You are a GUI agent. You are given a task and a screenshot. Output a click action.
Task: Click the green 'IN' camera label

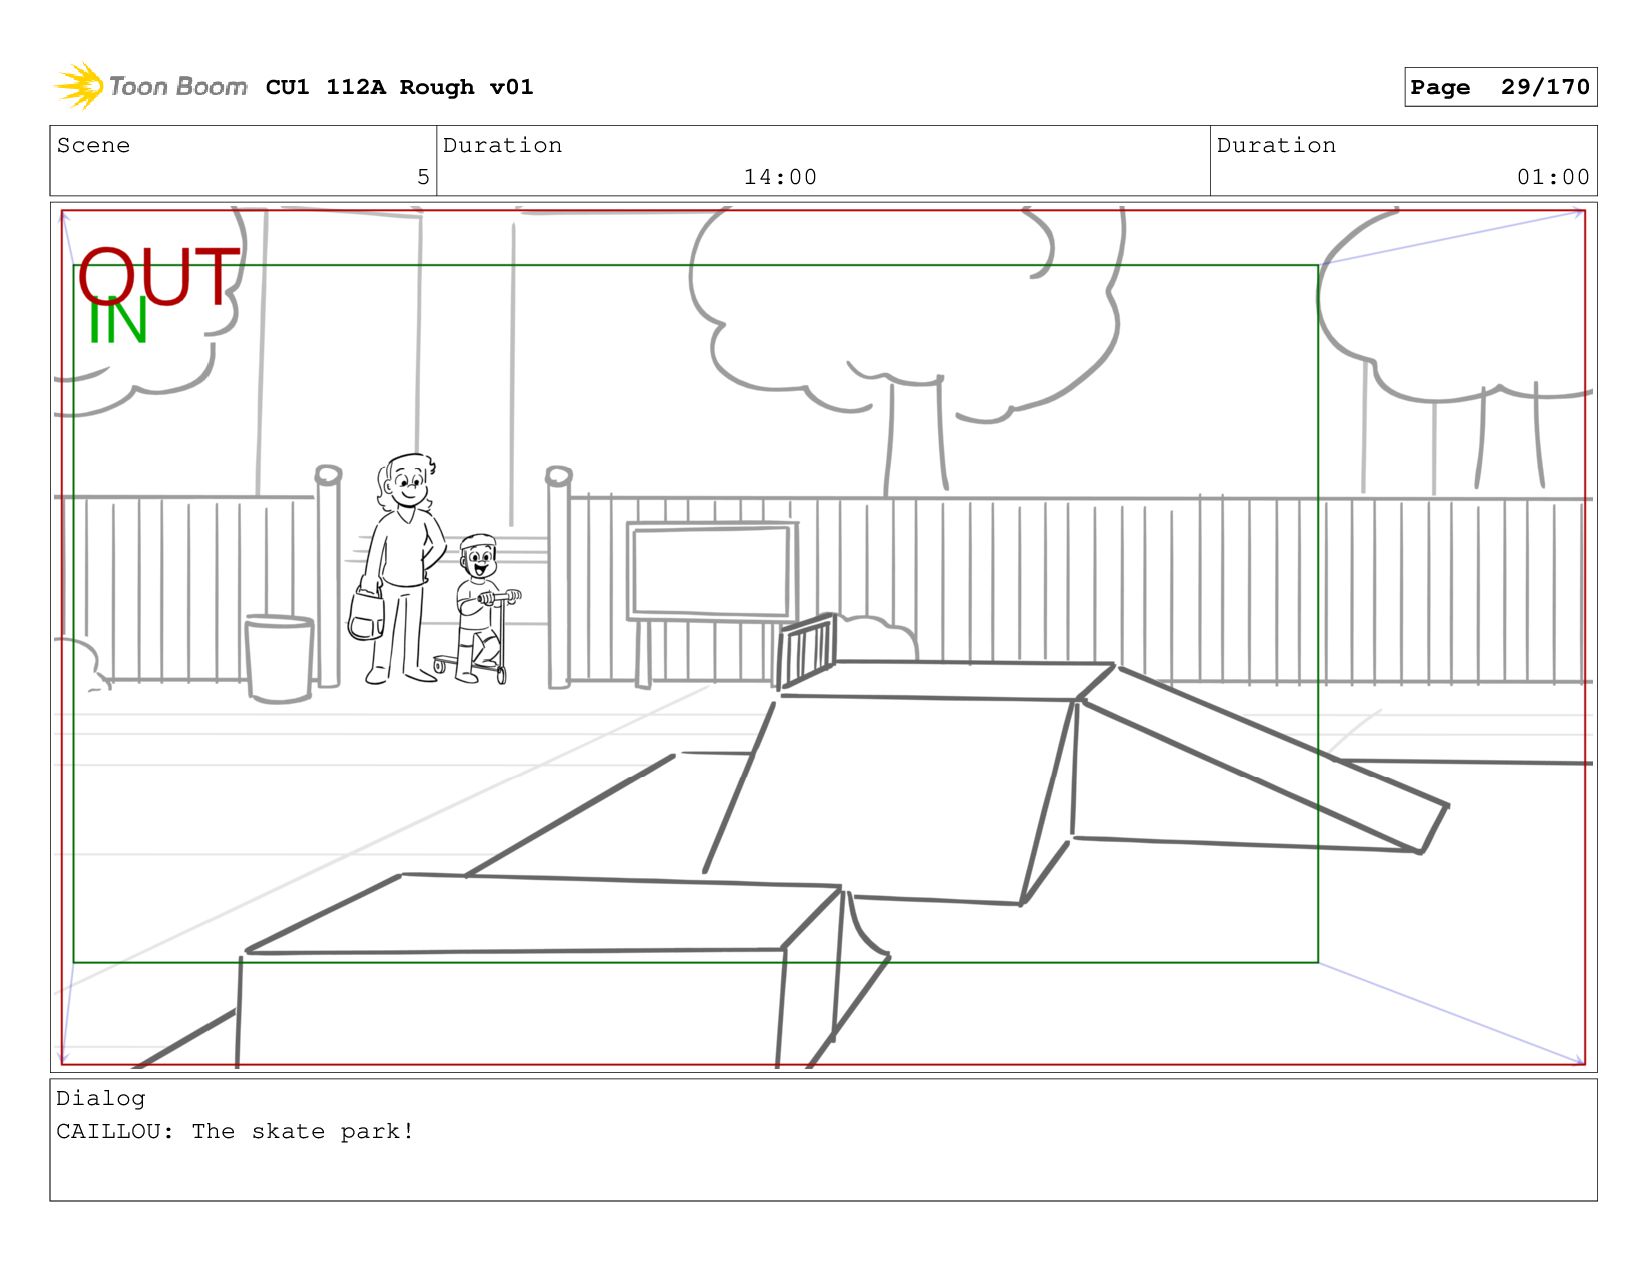(x=118, y=322)
